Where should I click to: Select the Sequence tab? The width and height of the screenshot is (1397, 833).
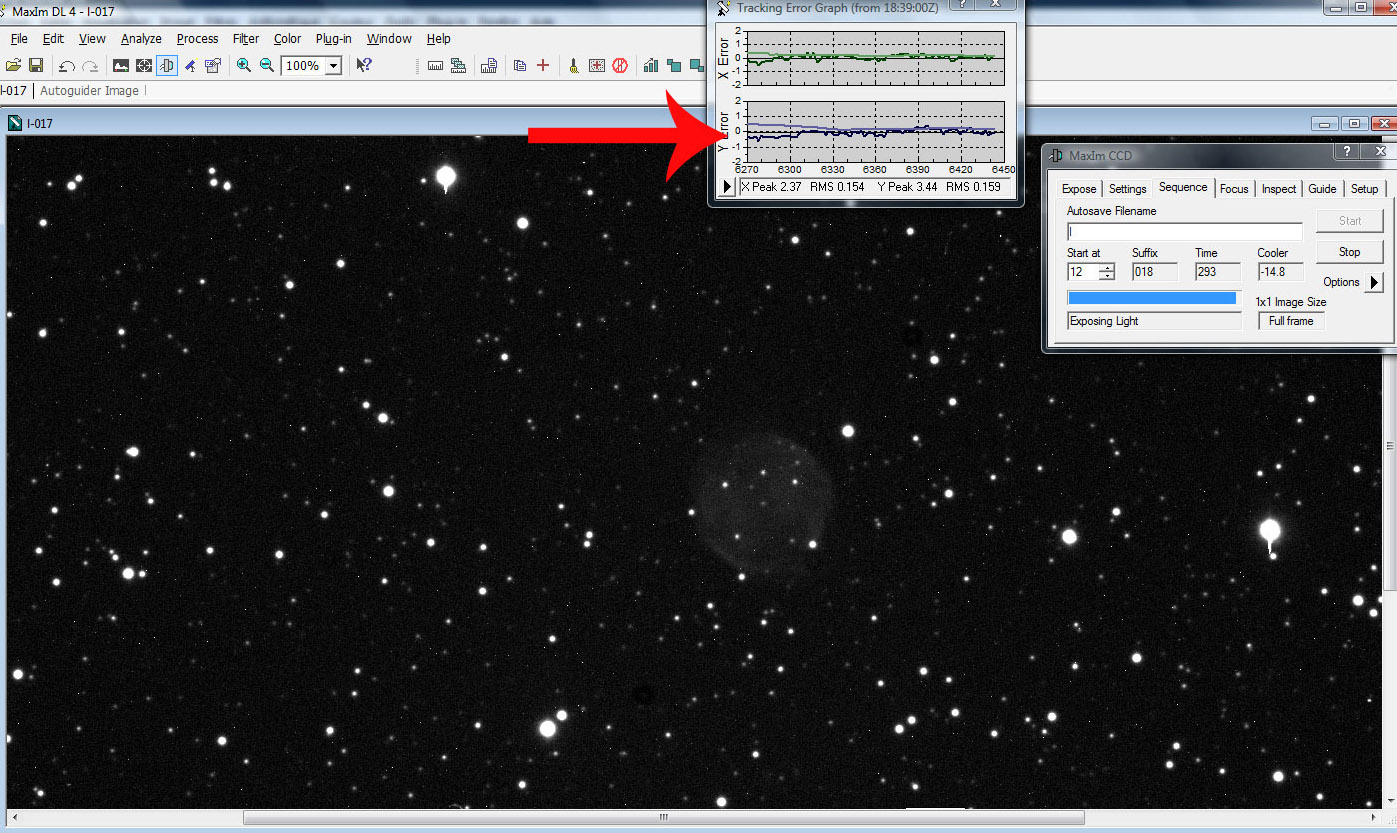(x=1183, y=187)
